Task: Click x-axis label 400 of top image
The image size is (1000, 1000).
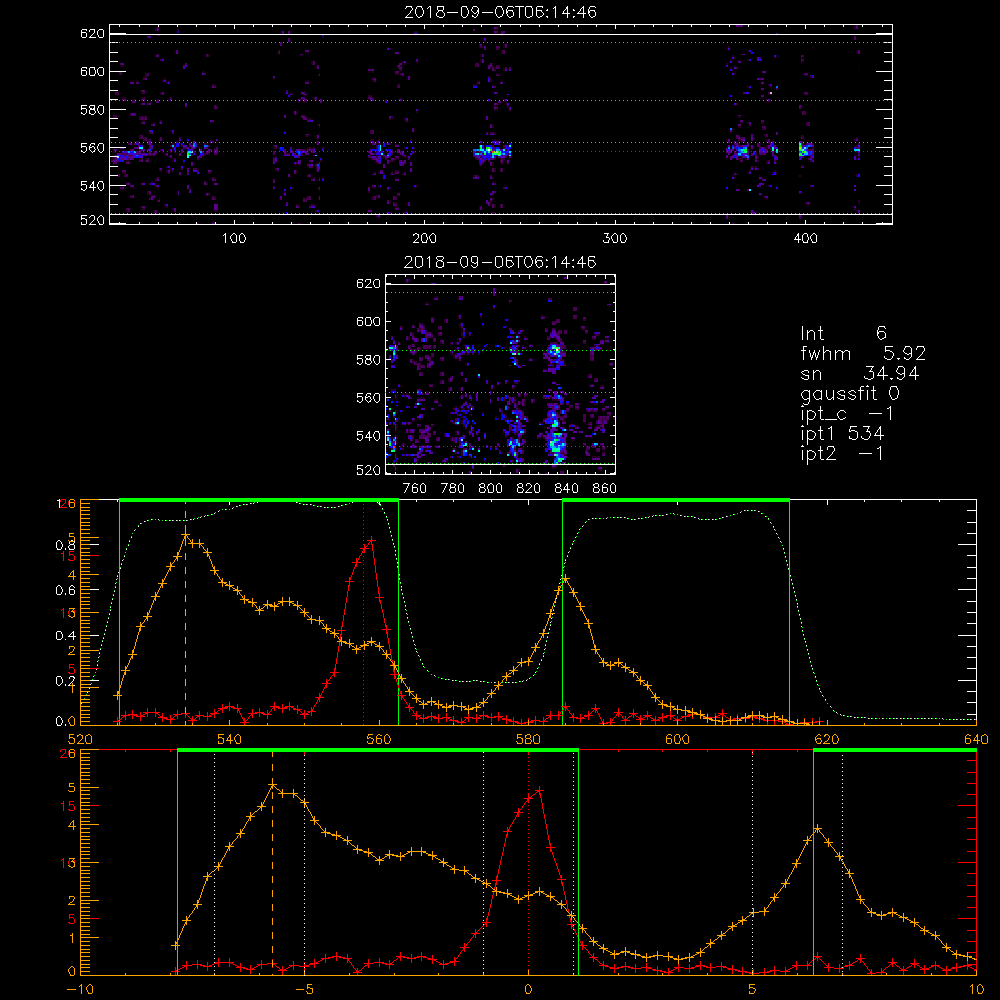Action: pos(805,239)
